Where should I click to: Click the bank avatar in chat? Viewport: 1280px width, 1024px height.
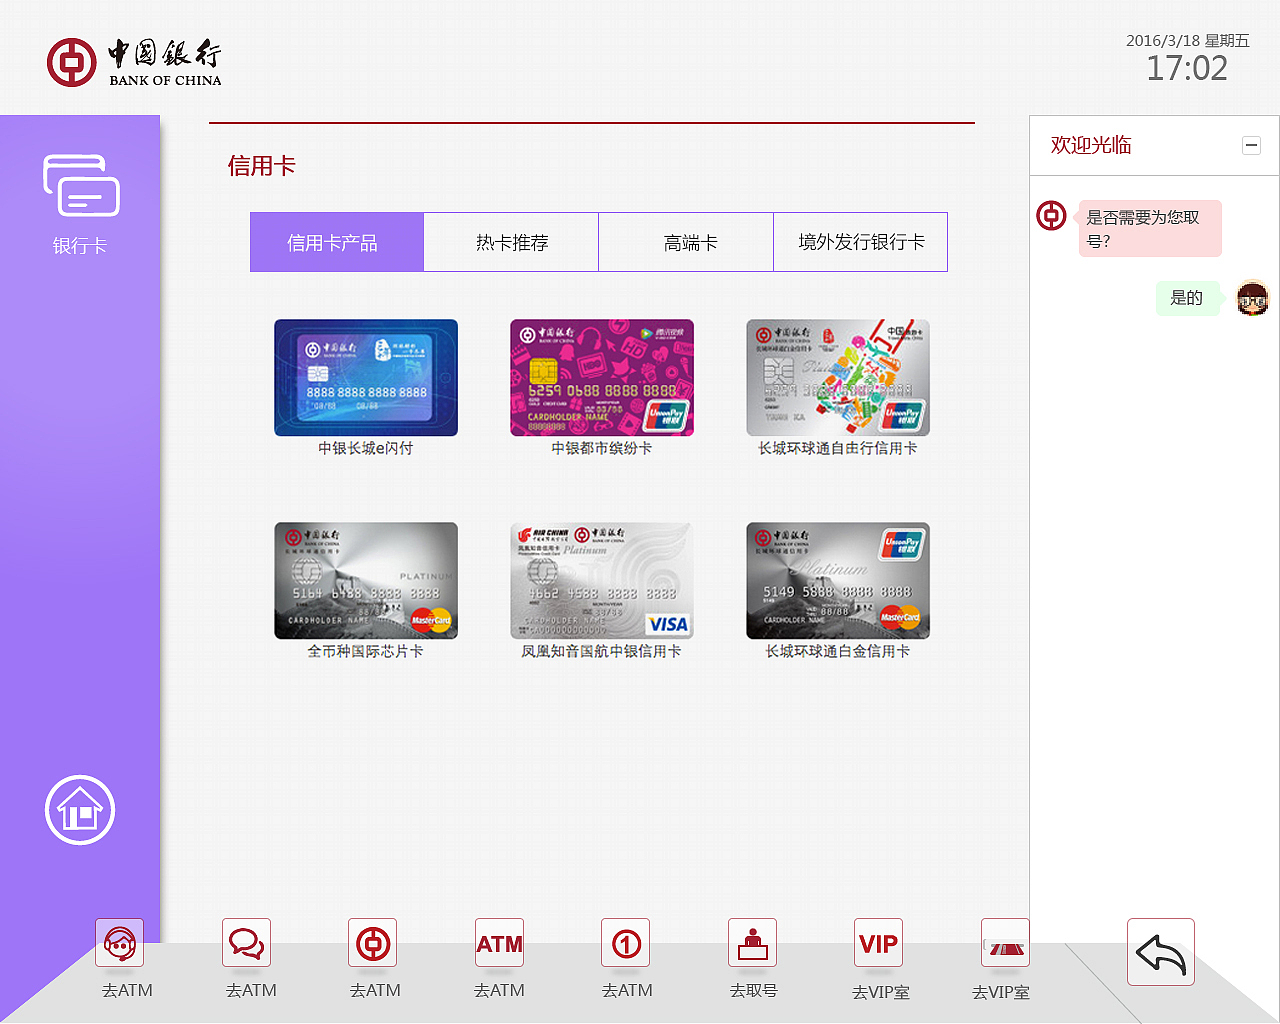(x=1051, y=215)
